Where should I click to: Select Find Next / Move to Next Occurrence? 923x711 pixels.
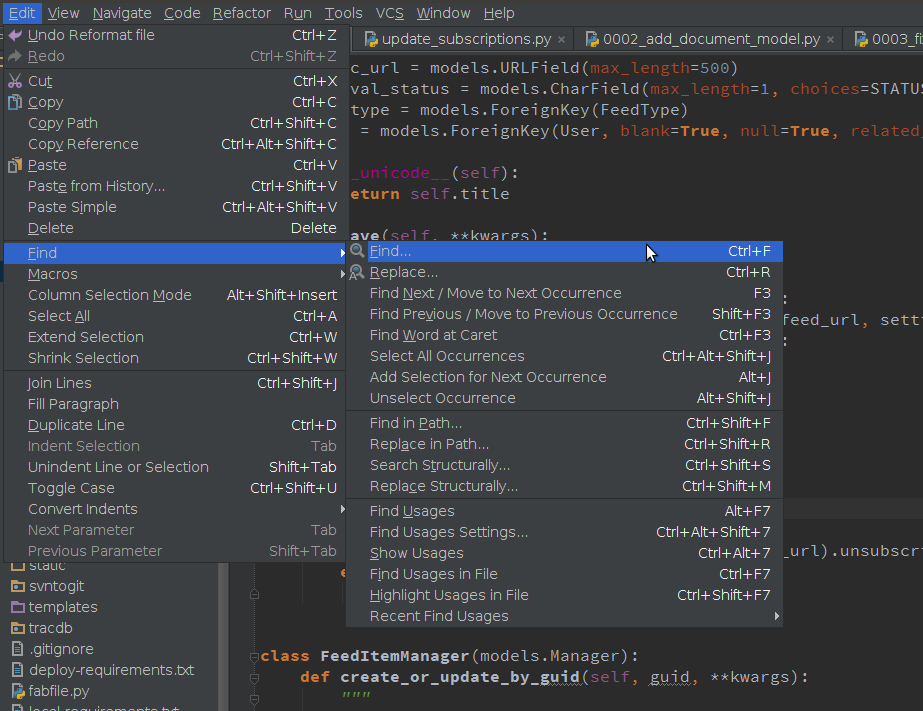tap(565, 294)
